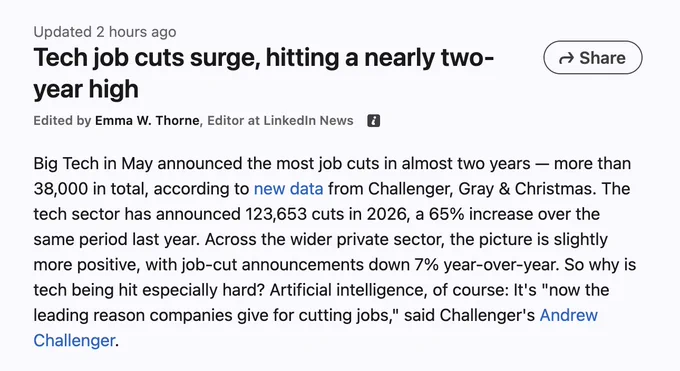Click the "123,653" cuts figure
This screenshot has width=680, height=371.
coord(276,214)
